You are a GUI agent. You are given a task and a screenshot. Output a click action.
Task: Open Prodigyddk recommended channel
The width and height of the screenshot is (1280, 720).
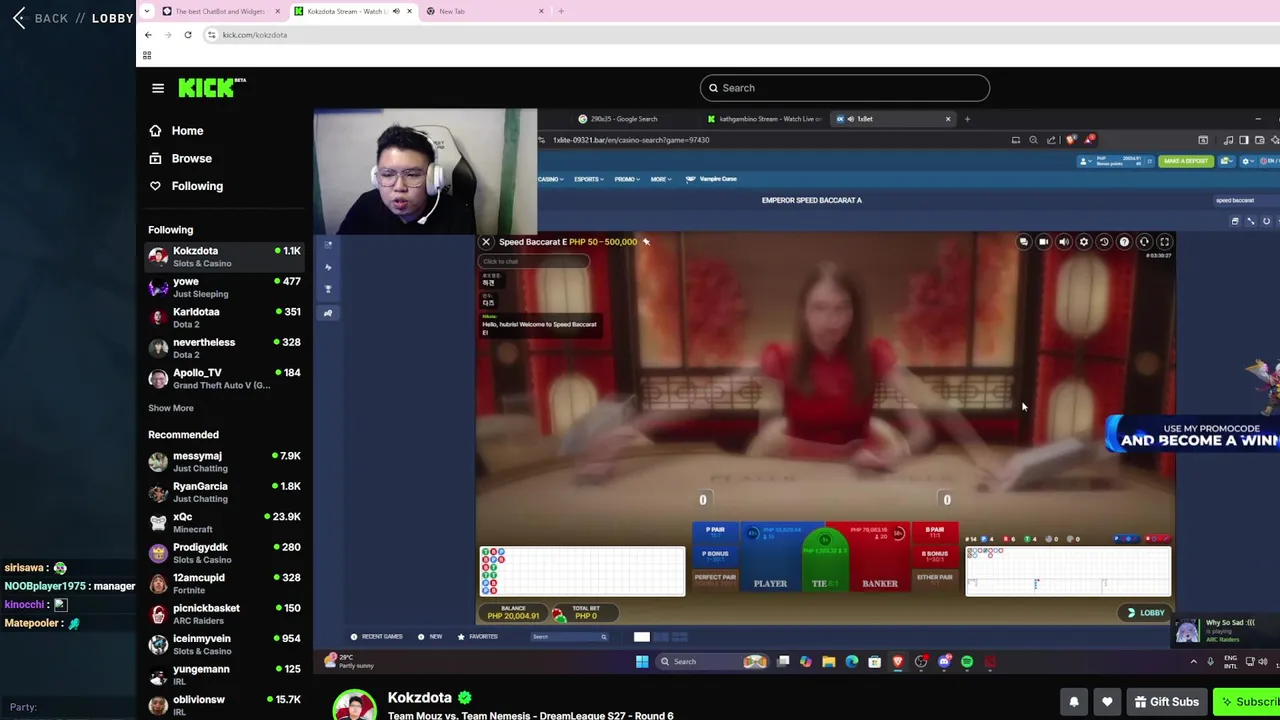tap(225, 553)
